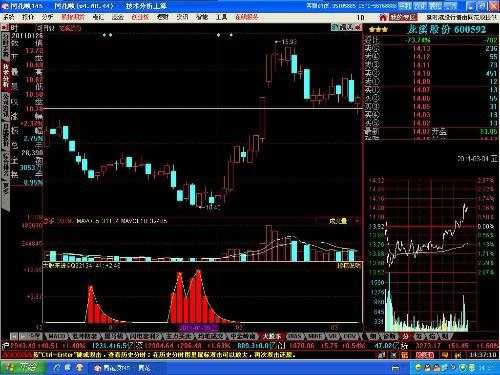Click the Internet Explorer quick launch icon
500x375 pixels.
[x=57, y=368]
